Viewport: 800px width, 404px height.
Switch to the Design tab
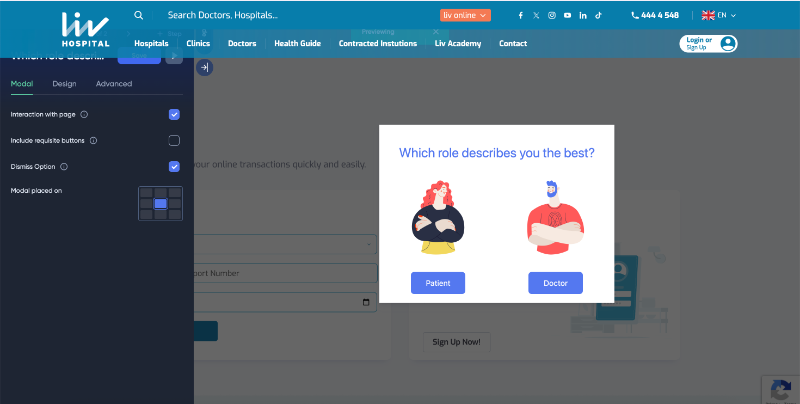(x=64, y=84)
